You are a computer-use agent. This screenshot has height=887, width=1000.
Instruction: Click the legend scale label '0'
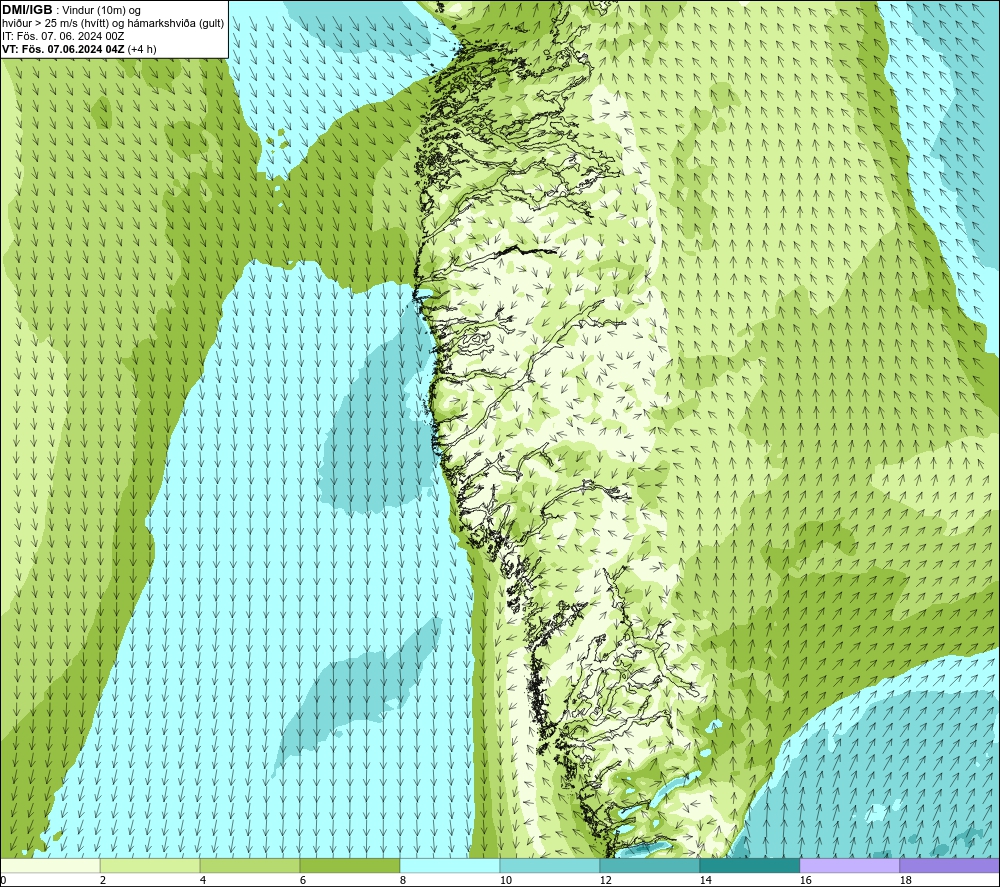click(4, 881)
